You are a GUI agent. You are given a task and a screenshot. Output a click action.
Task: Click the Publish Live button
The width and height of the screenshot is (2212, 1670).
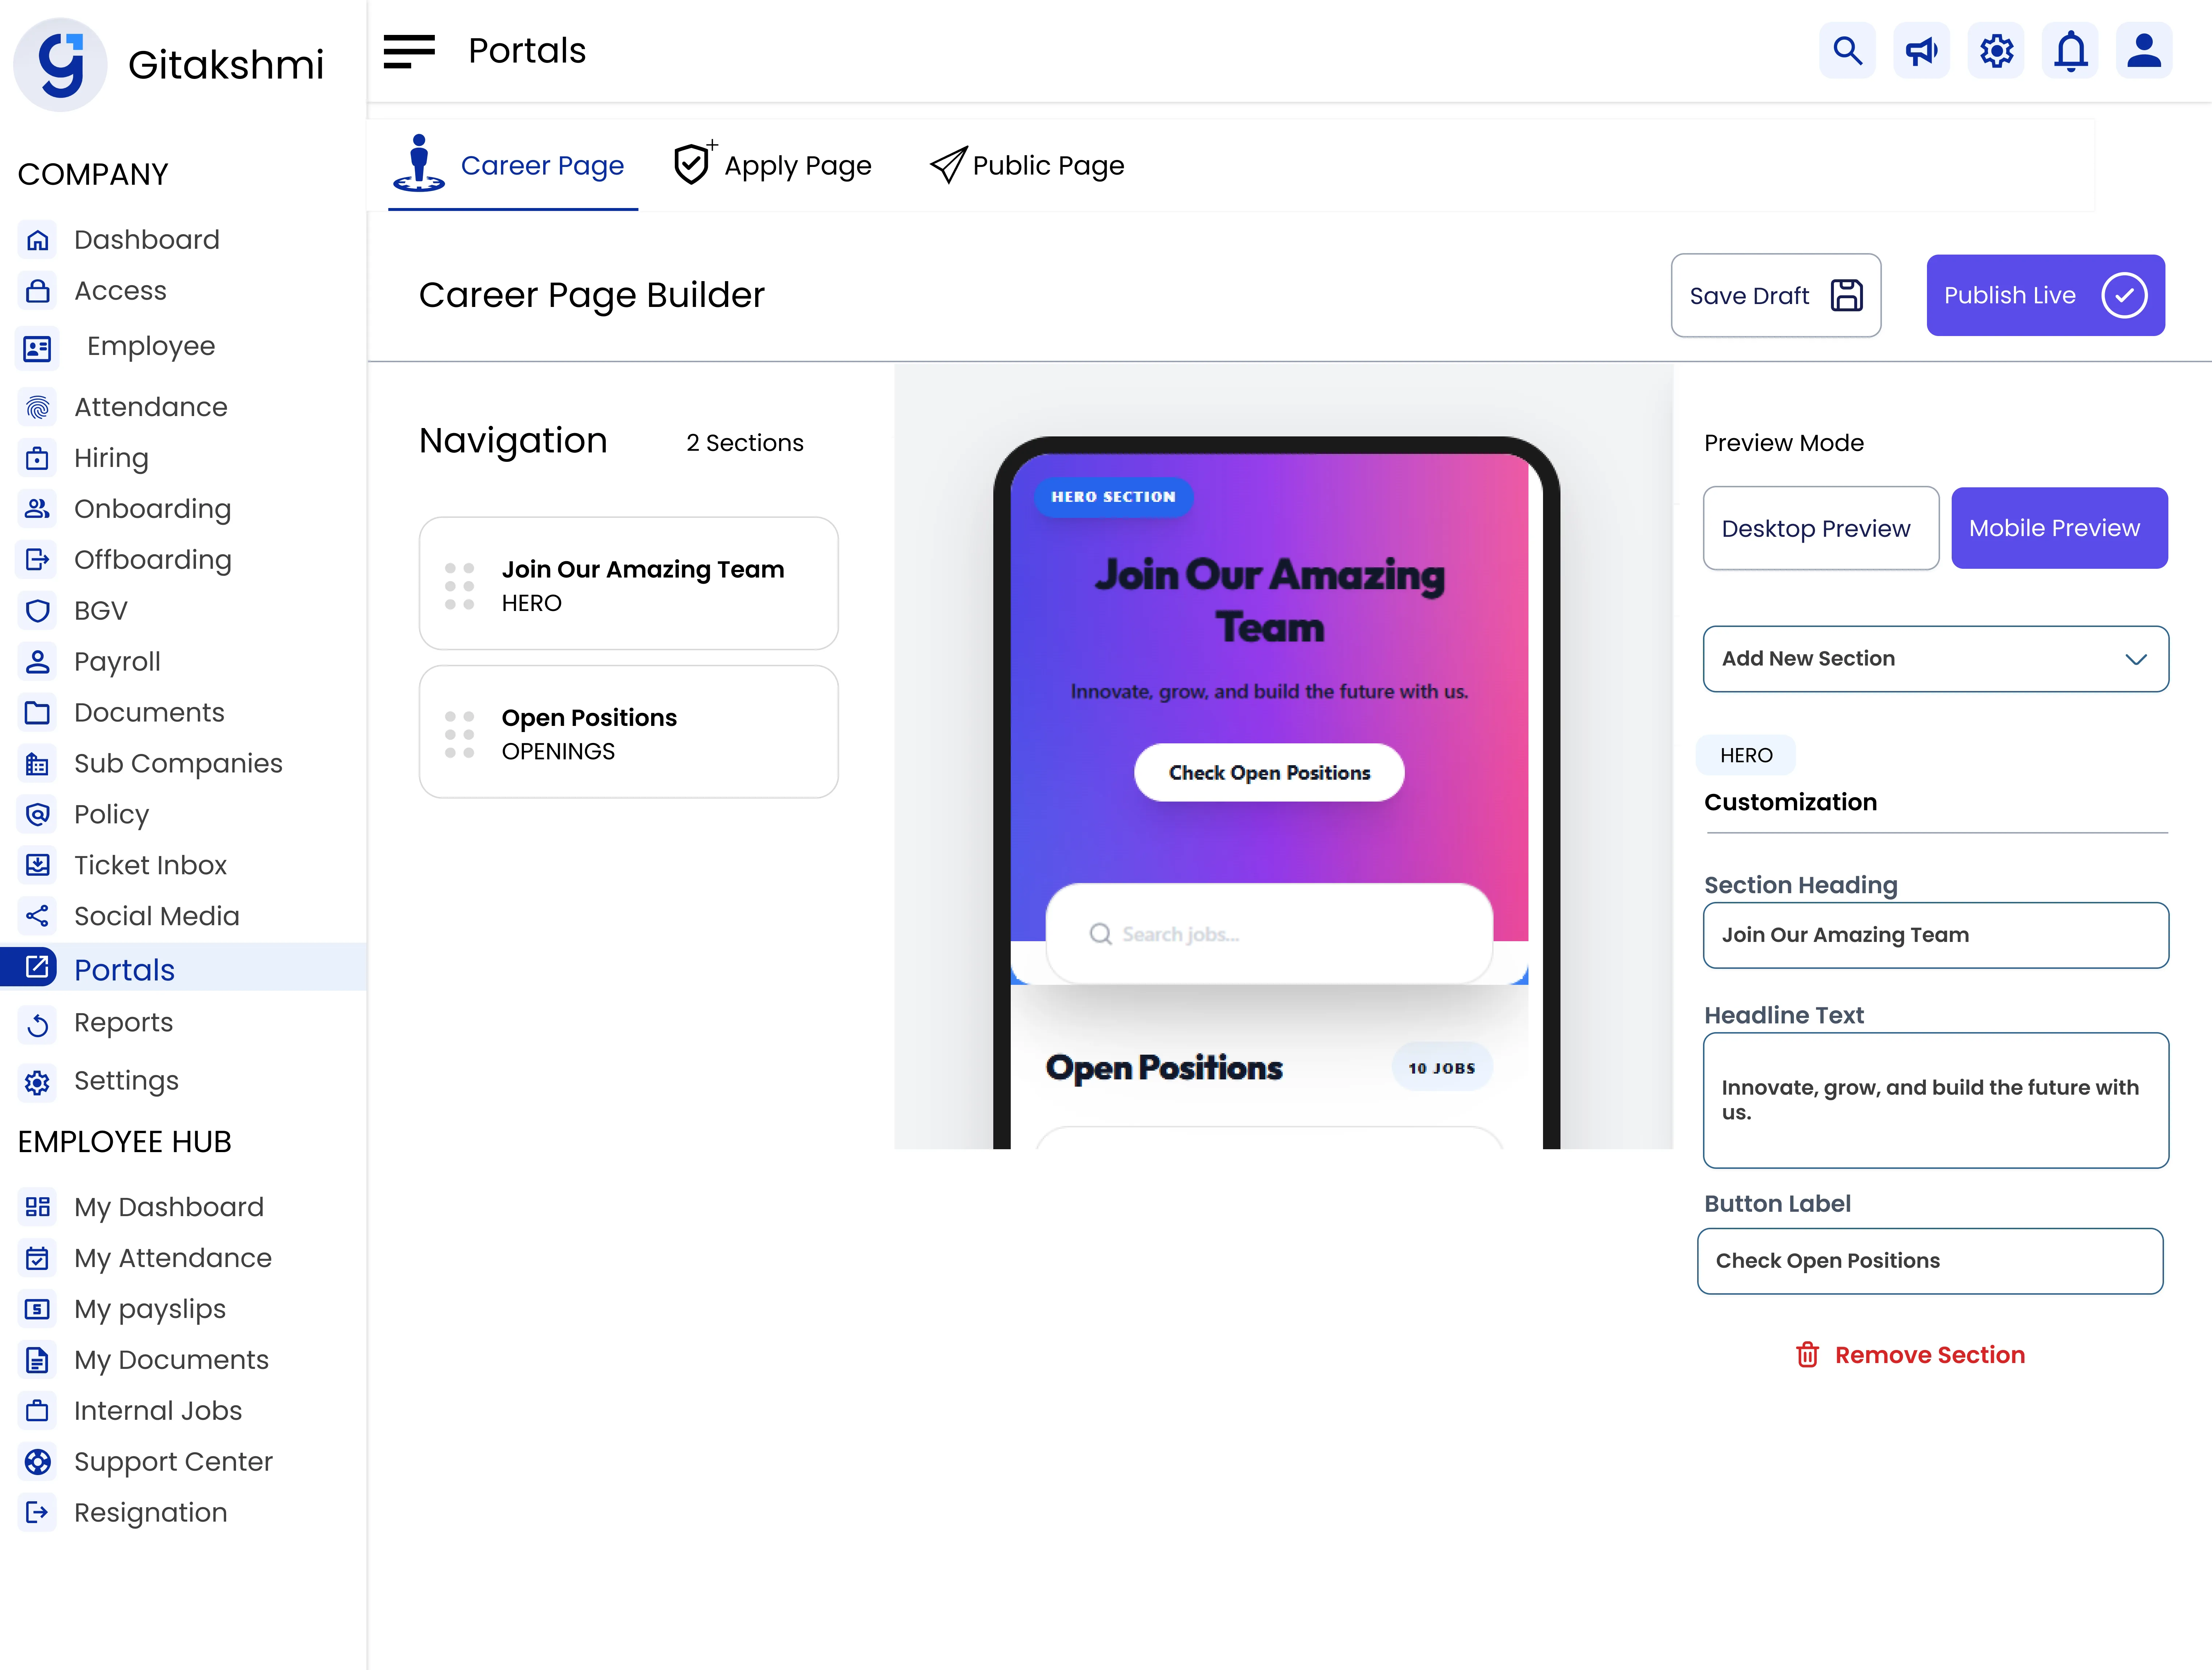(2045, 295)
